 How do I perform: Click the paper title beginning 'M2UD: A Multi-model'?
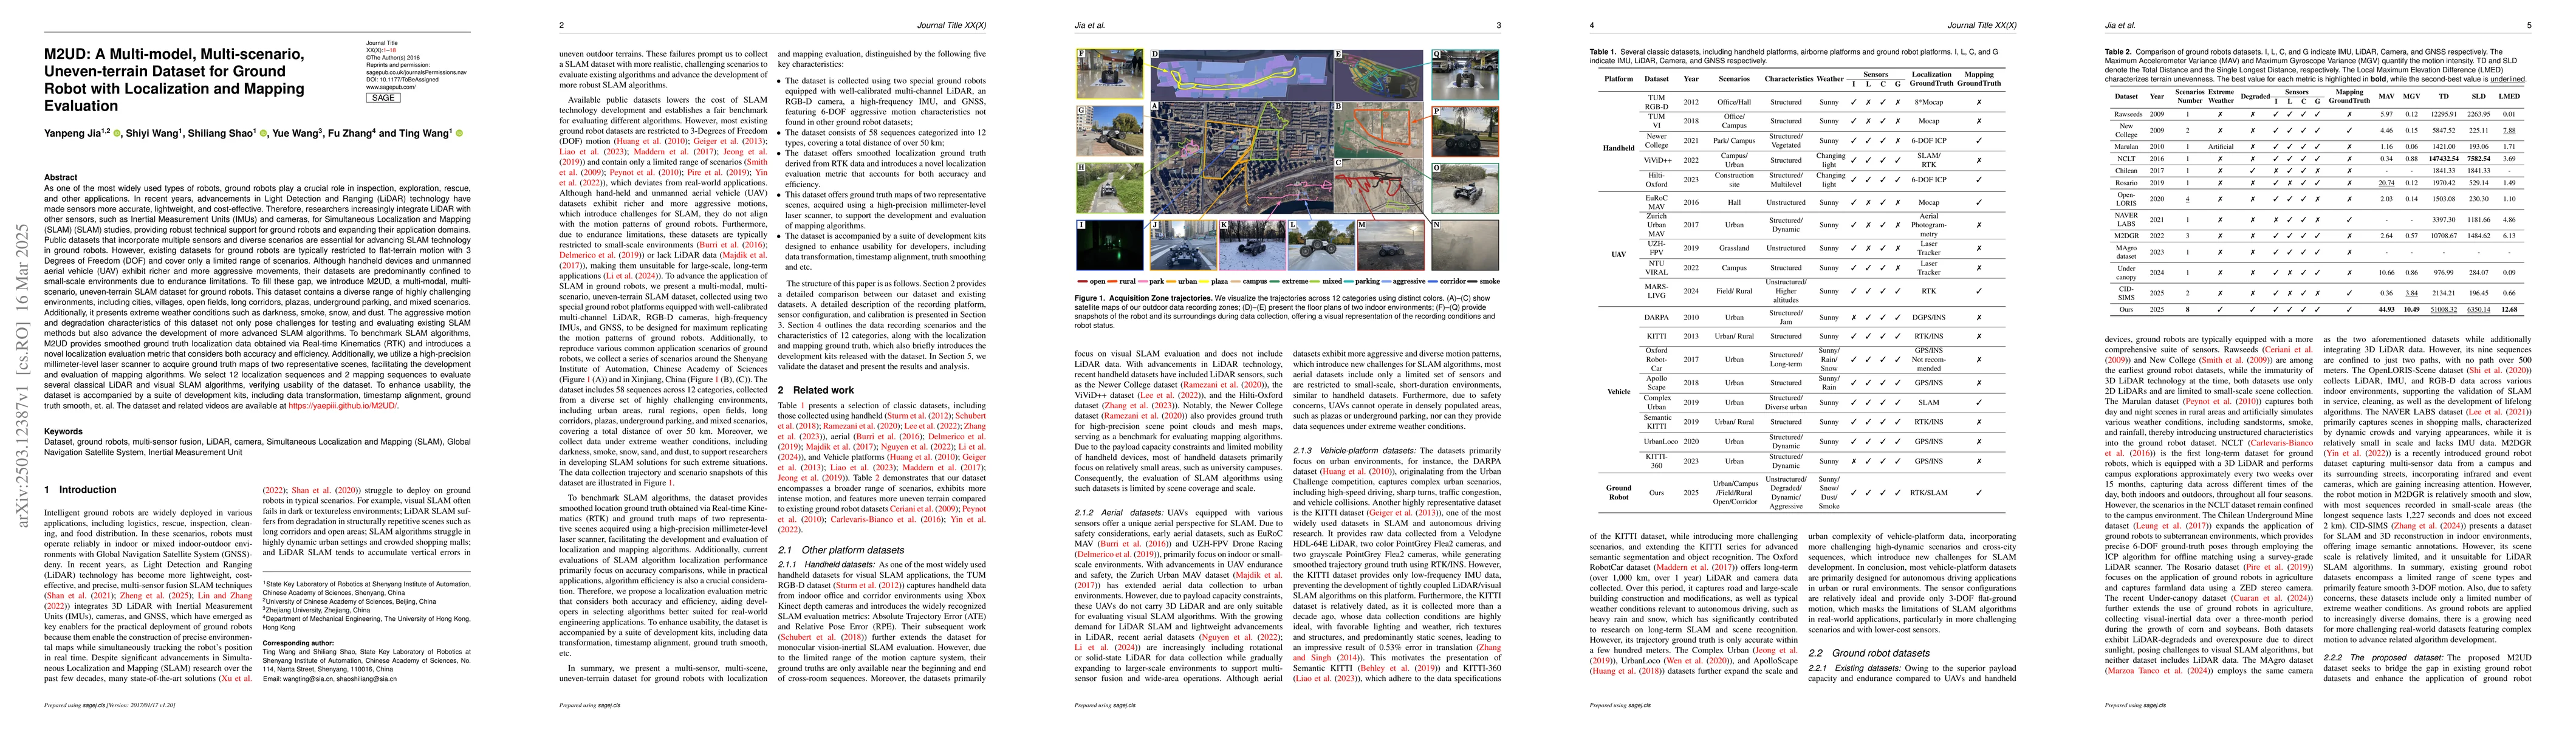coord(174,80)
